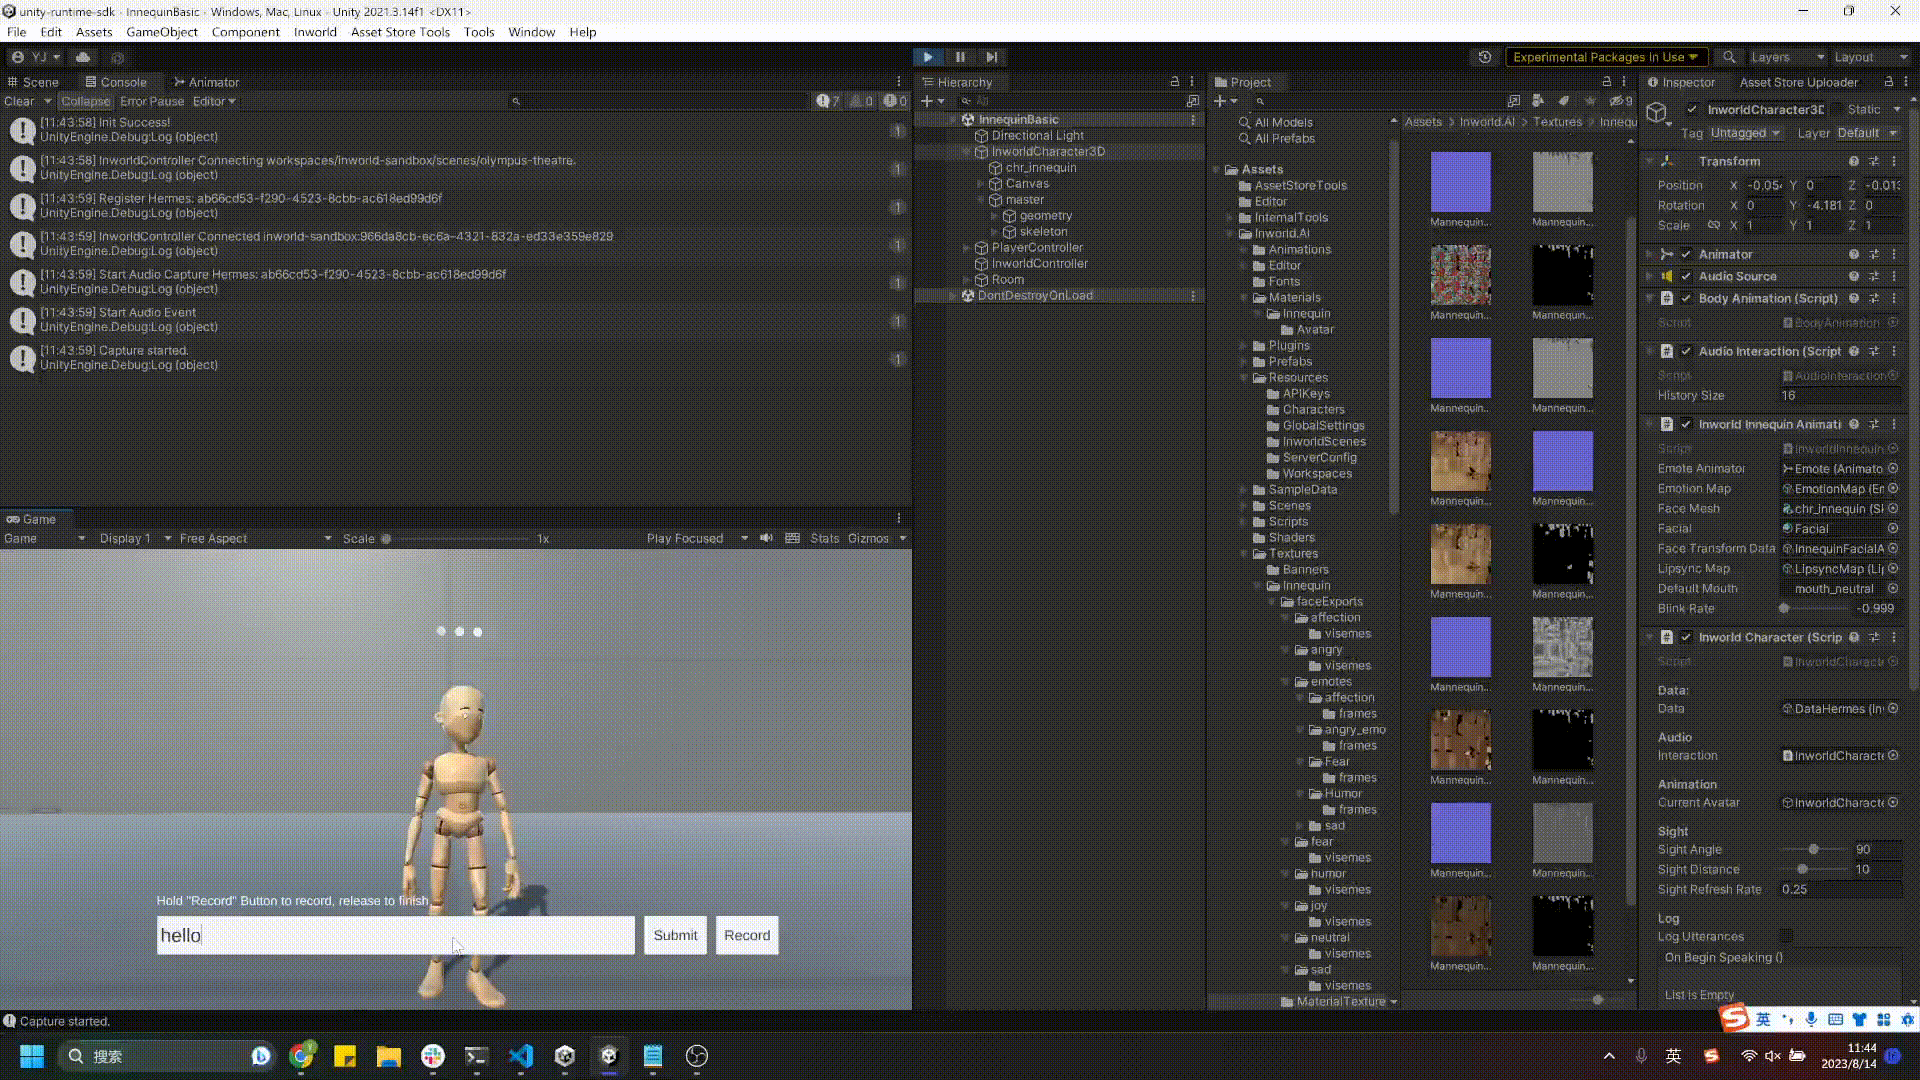This screenshot has width=1920, height=1080.
Task: Open the Layers dropdown
Action: click(1787, 57)
